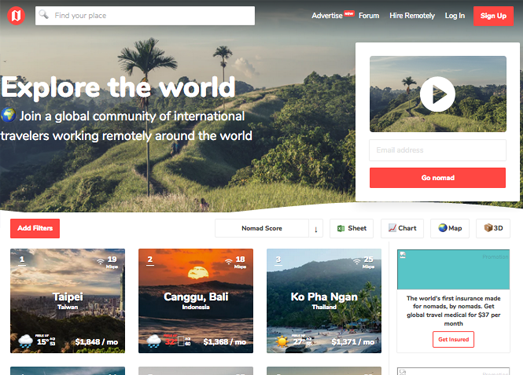
Task: Go to the Forum page
Action: [369, 16]
